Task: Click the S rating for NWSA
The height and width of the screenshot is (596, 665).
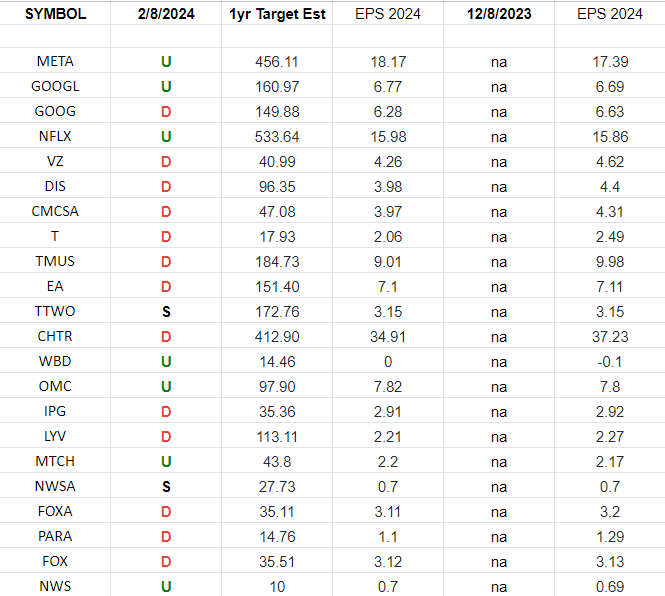Action: pyautogui.click(x=166, y=487)
